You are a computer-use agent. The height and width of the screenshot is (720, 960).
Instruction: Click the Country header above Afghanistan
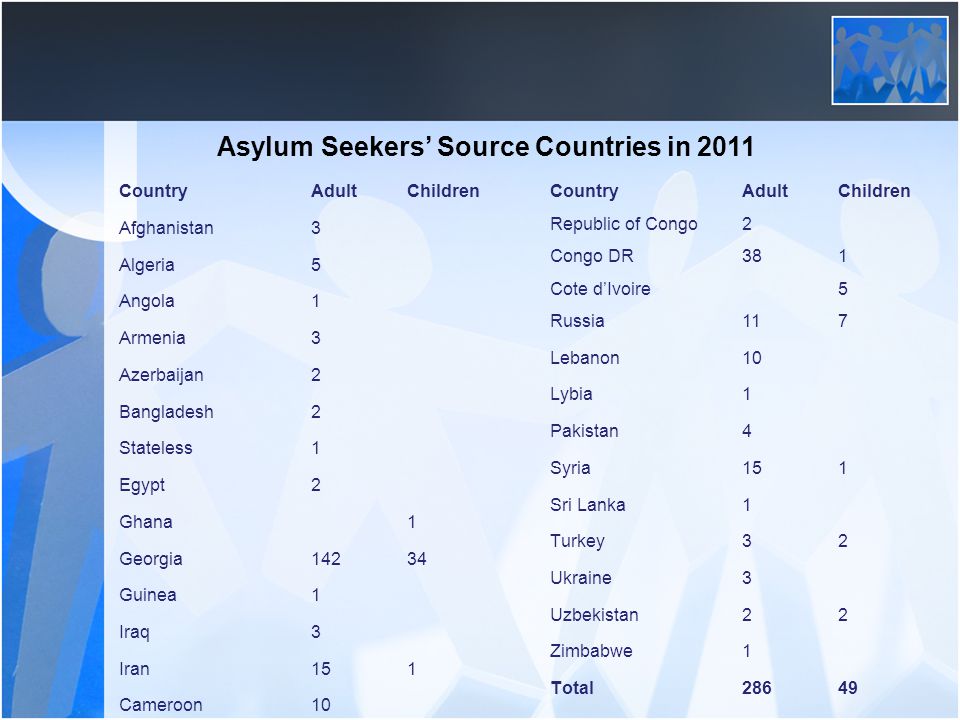tap(153, 191)
